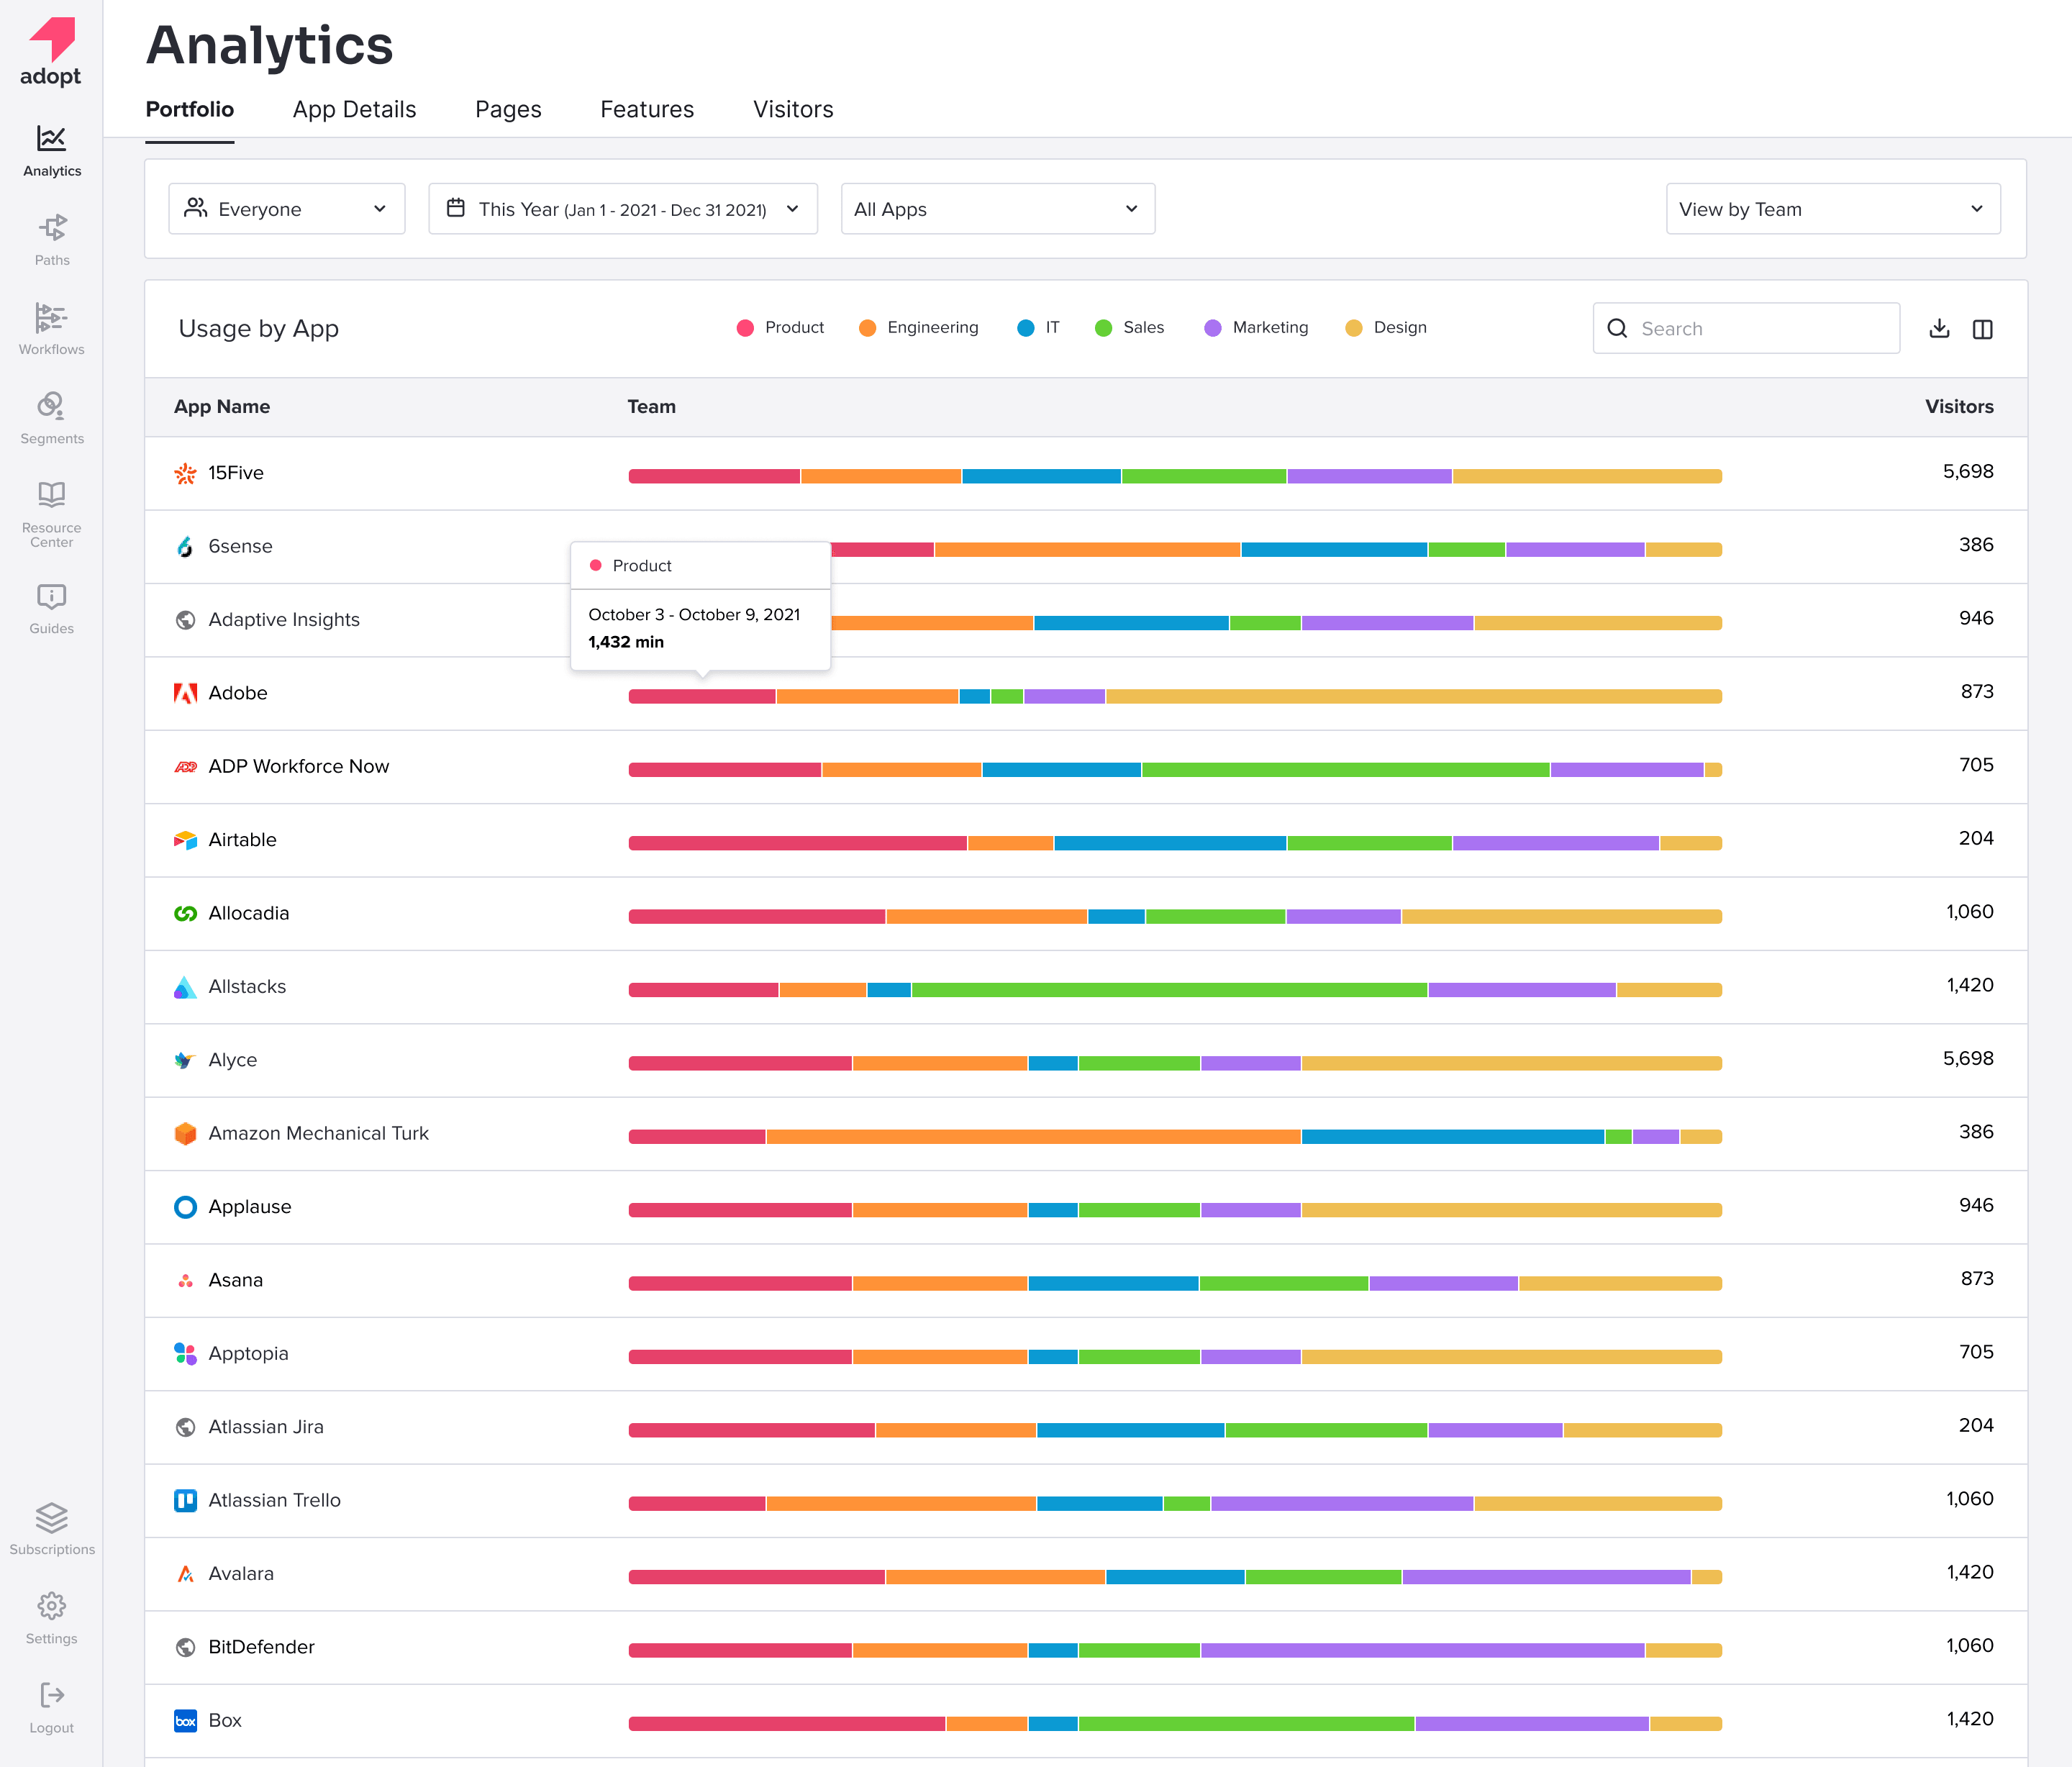
Task: Click the Search input field
Action: point(1746,328)
